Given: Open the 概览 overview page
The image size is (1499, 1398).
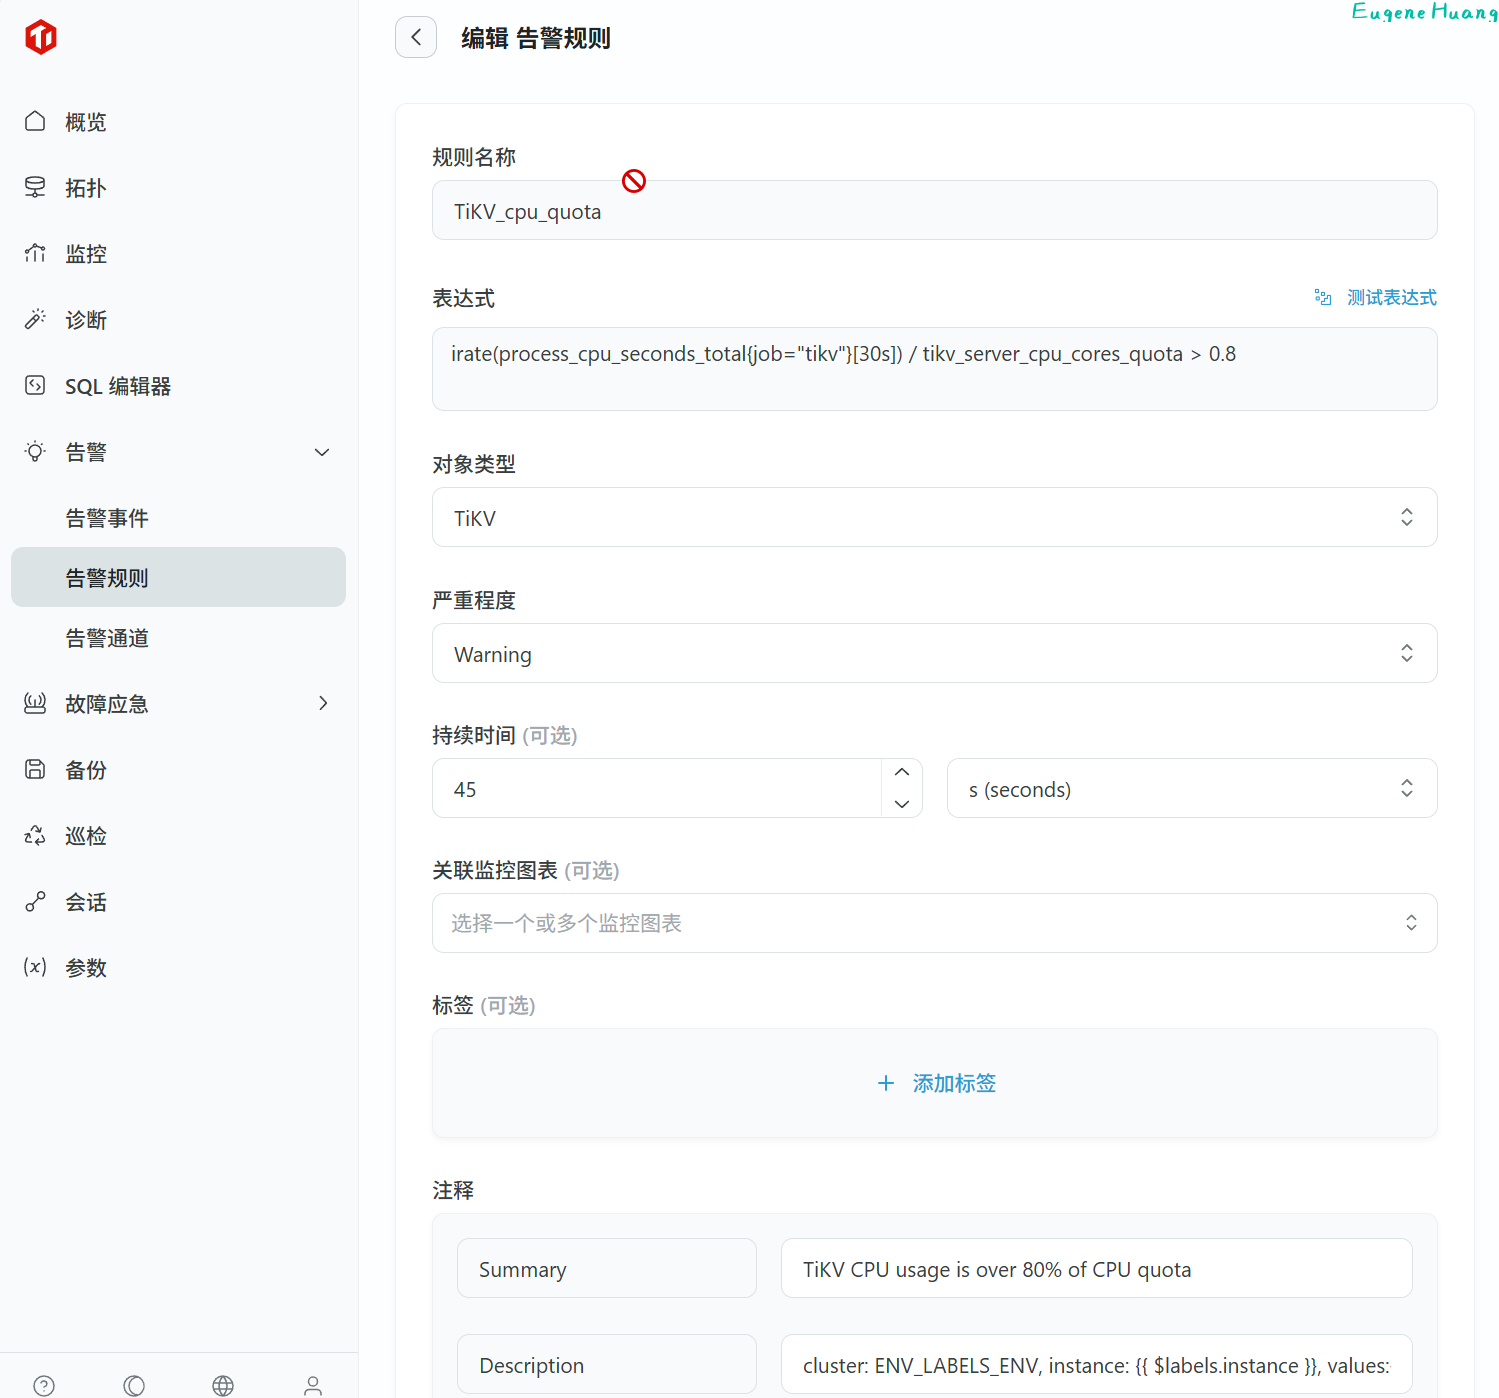Looking at the screenshot, I should pos(86,122).
